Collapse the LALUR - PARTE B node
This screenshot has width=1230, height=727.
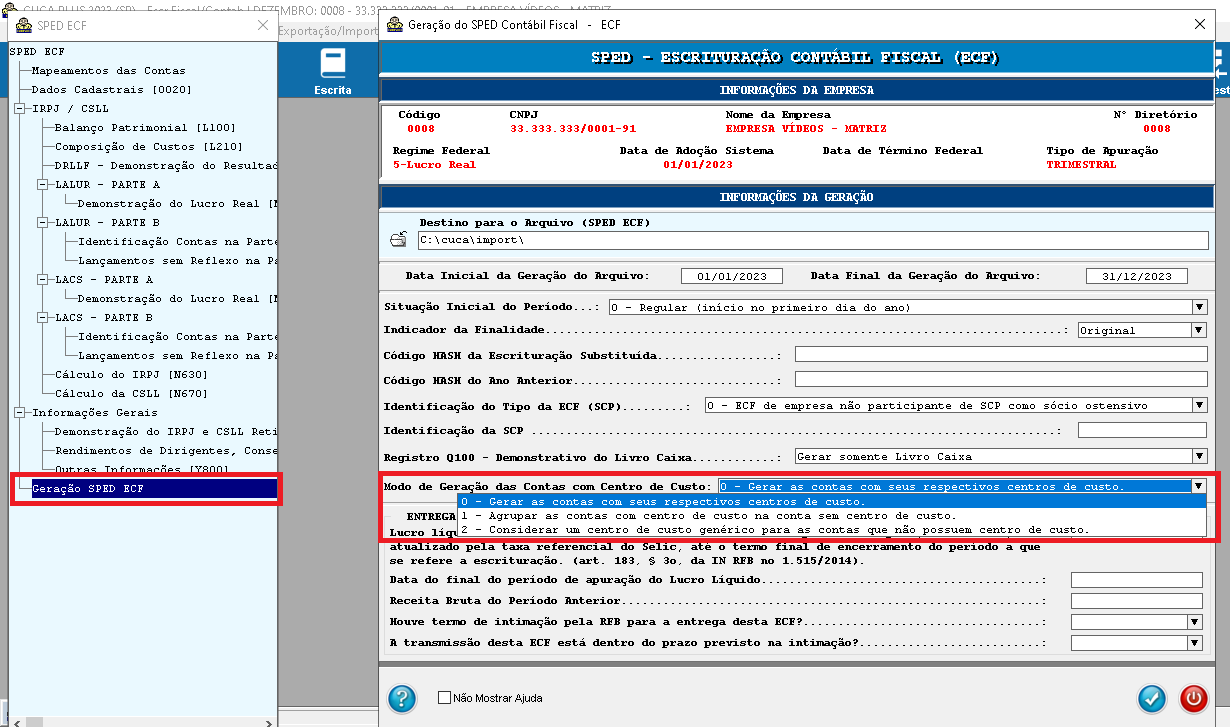point(42,223)
